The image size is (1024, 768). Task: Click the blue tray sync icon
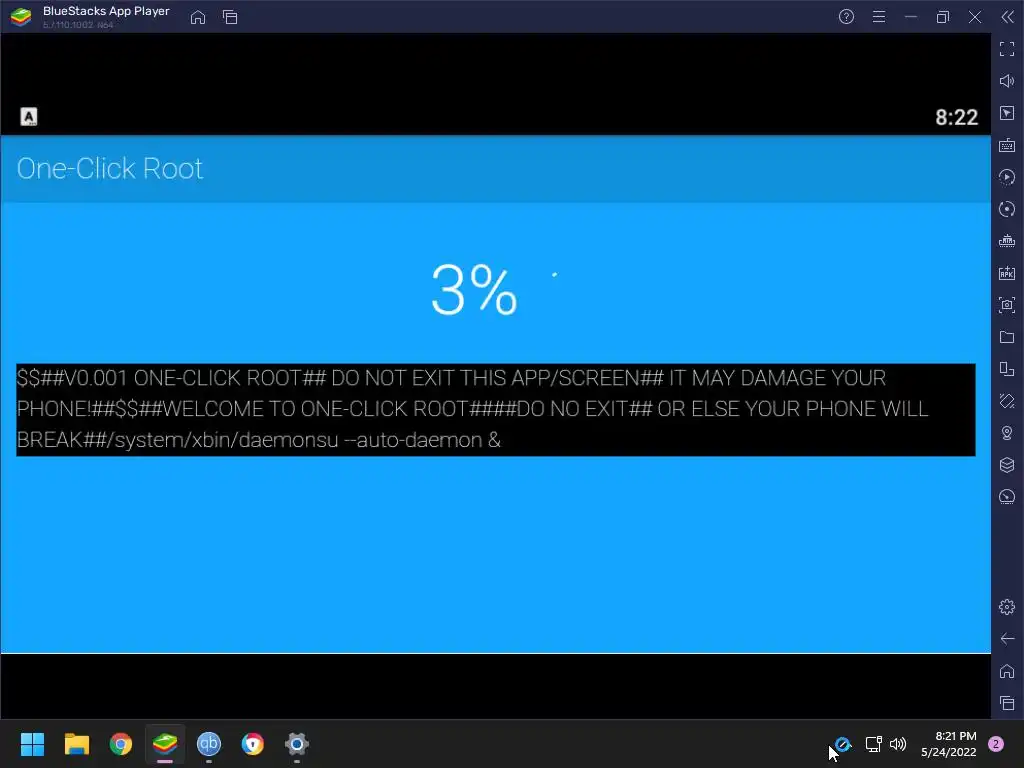(843, 744)
